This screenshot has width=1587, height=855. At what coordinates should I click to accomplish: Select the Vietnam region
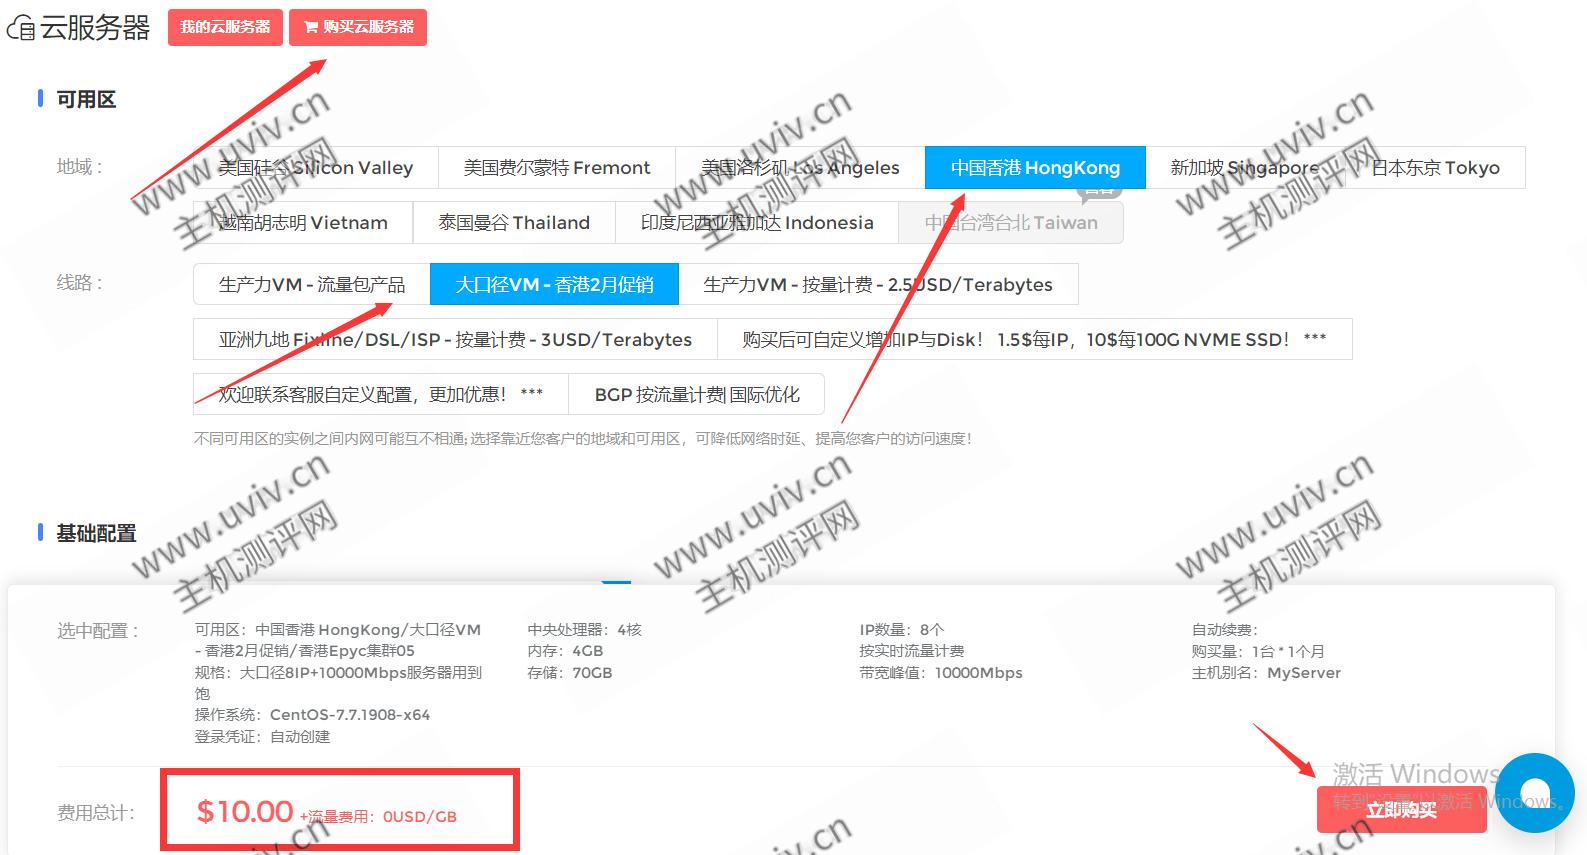pyautogui.click(x=303, y=223)
